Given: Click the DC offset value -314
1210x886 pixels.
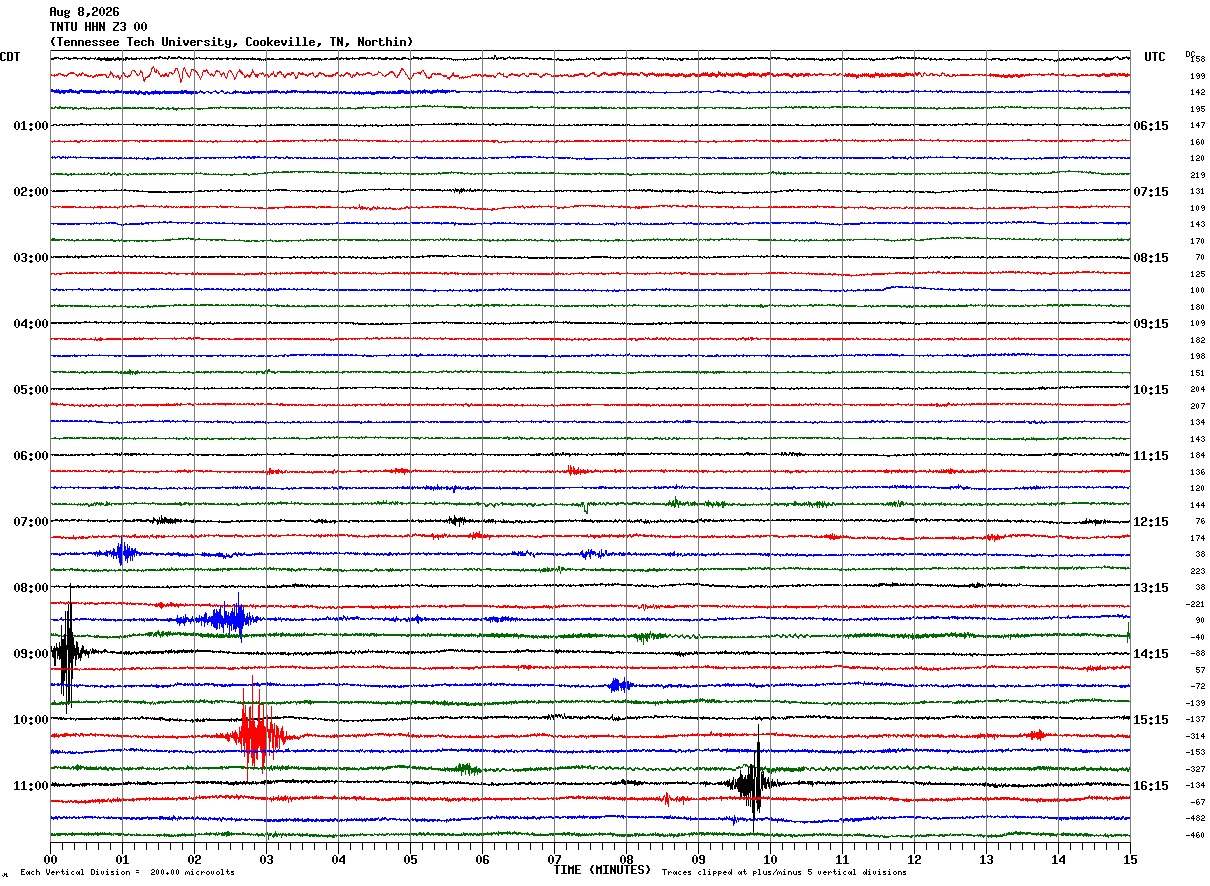Looking at the screenshot, I should 1196,736.
